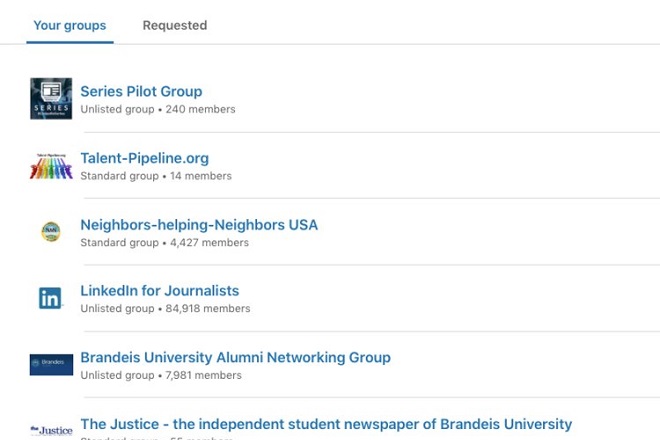660x440 pixels.
Task: Click the LinkedIn logo icon for Journalists group
Action: [x=51, y=298]
